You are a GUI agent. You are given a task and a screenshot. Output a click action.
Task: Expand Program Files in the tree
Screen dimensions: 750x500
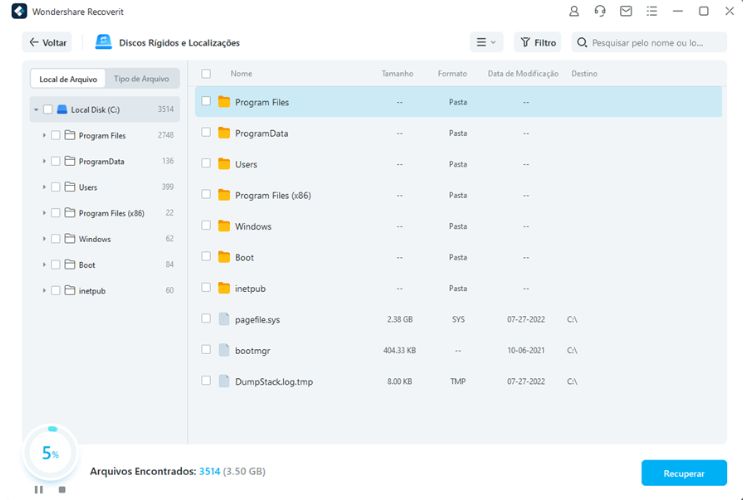point(44,135)
